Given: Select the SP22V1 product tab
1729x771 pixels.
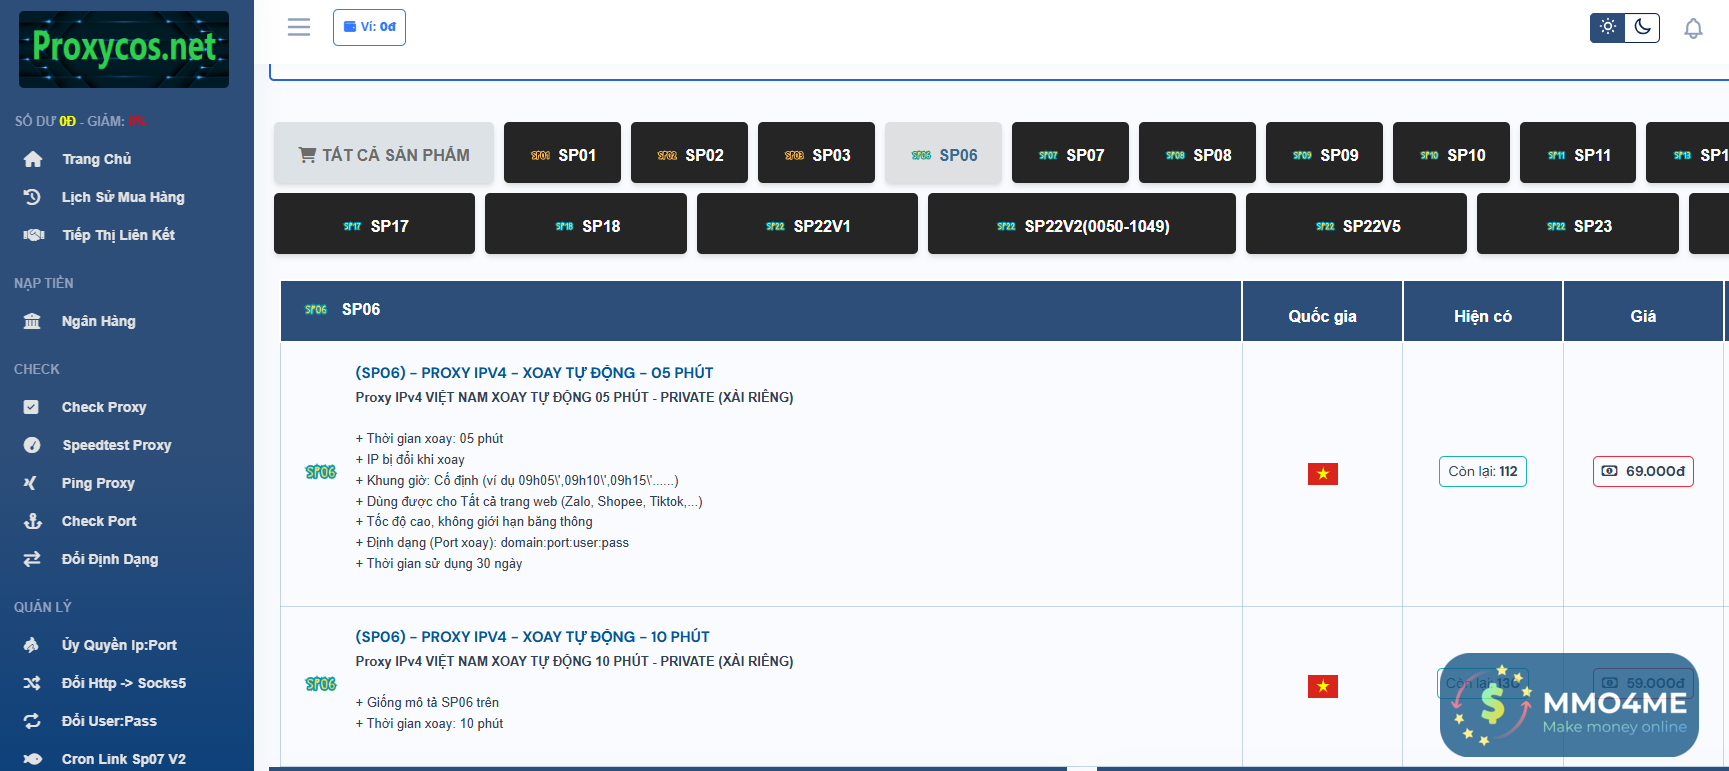Looking at the screenshot, I should [x=807, y=224].
